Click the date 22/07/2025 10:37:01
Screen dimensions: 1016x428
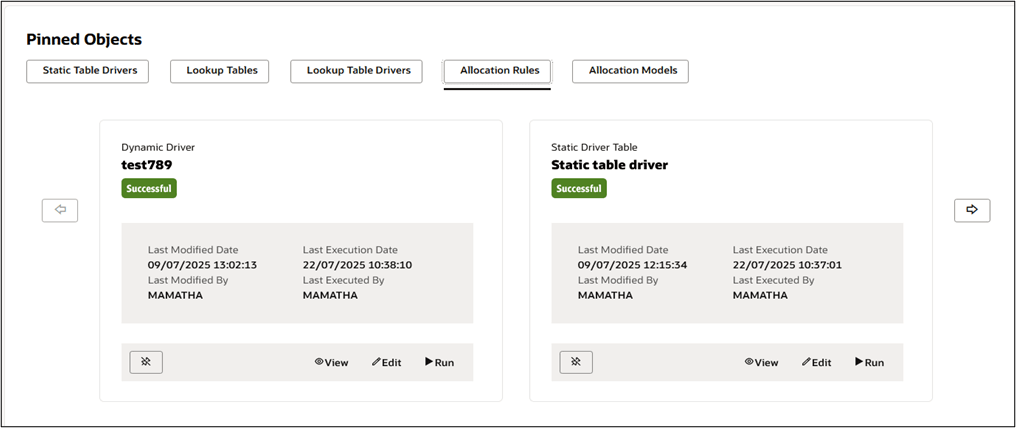coord(787,265)
